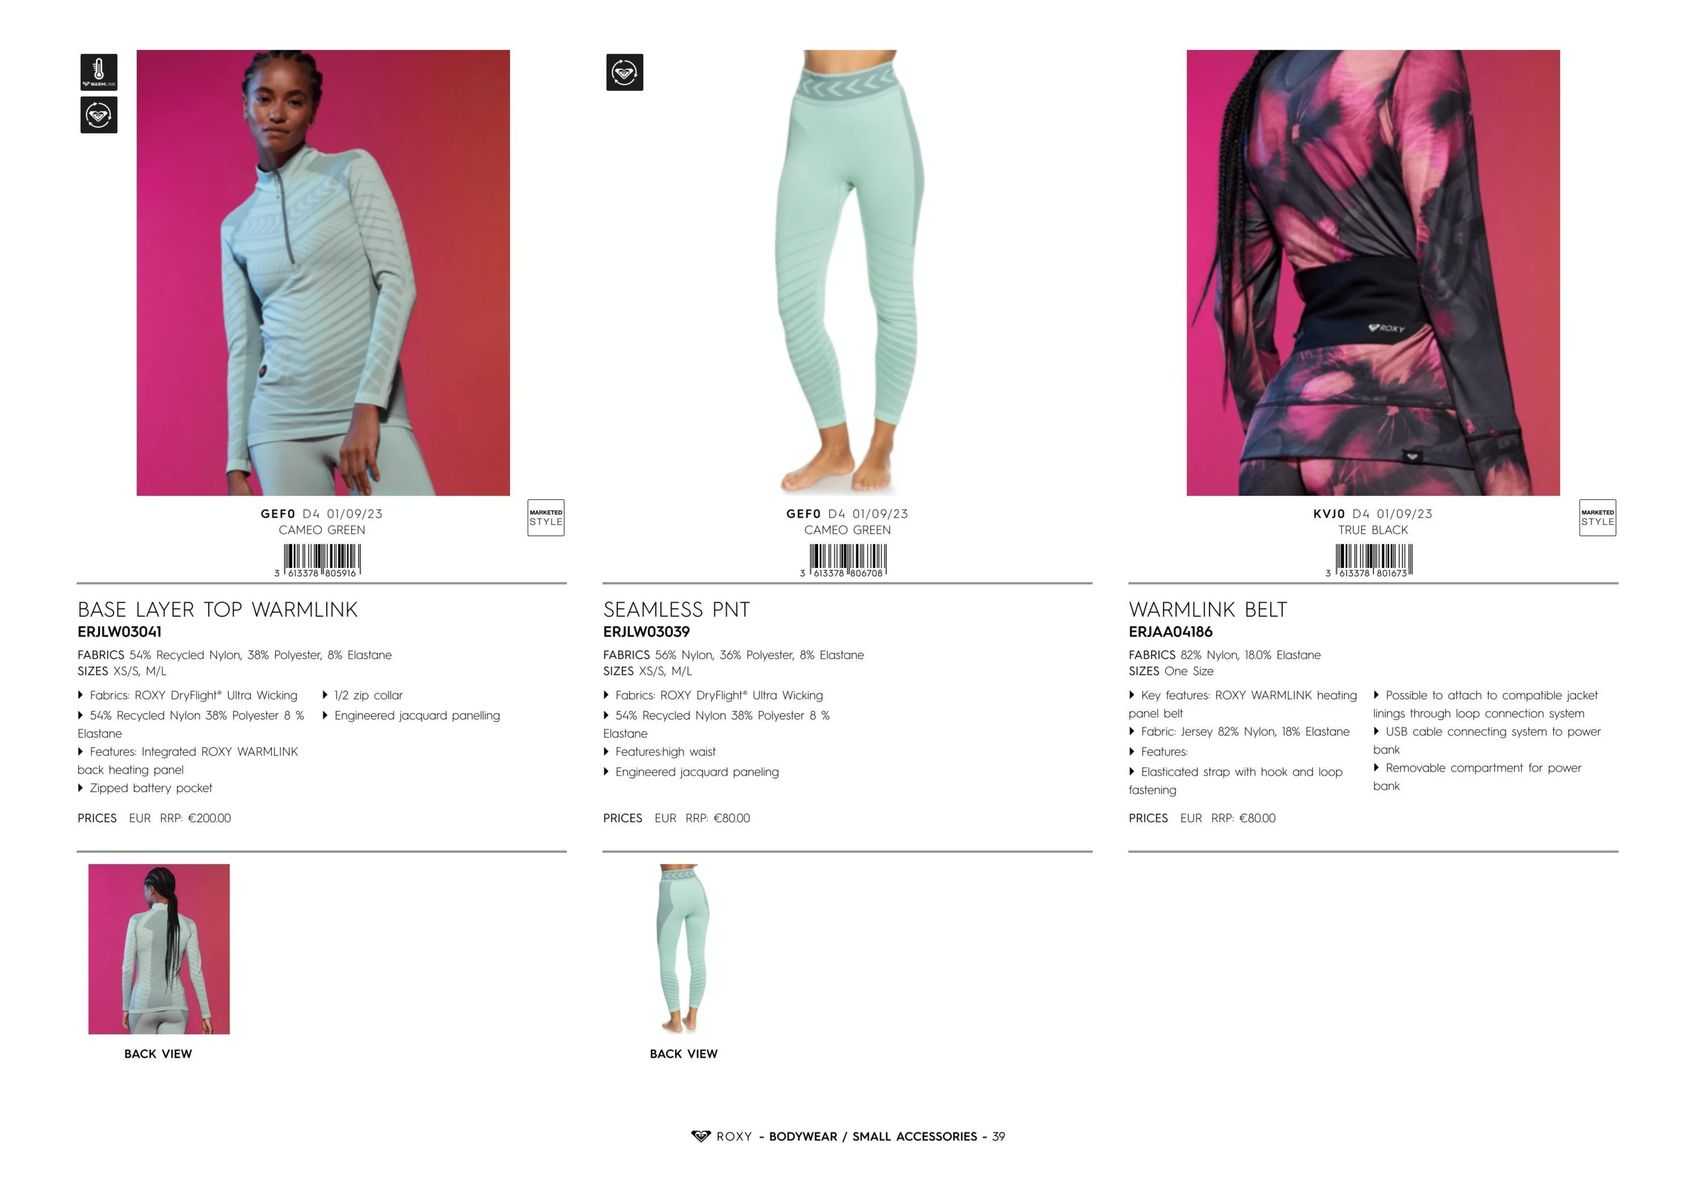Viewport: 1698px width, 1200px height.
Task: Select the BASE LAYER TOP WARMLINK title
Action: click(217, 610)
